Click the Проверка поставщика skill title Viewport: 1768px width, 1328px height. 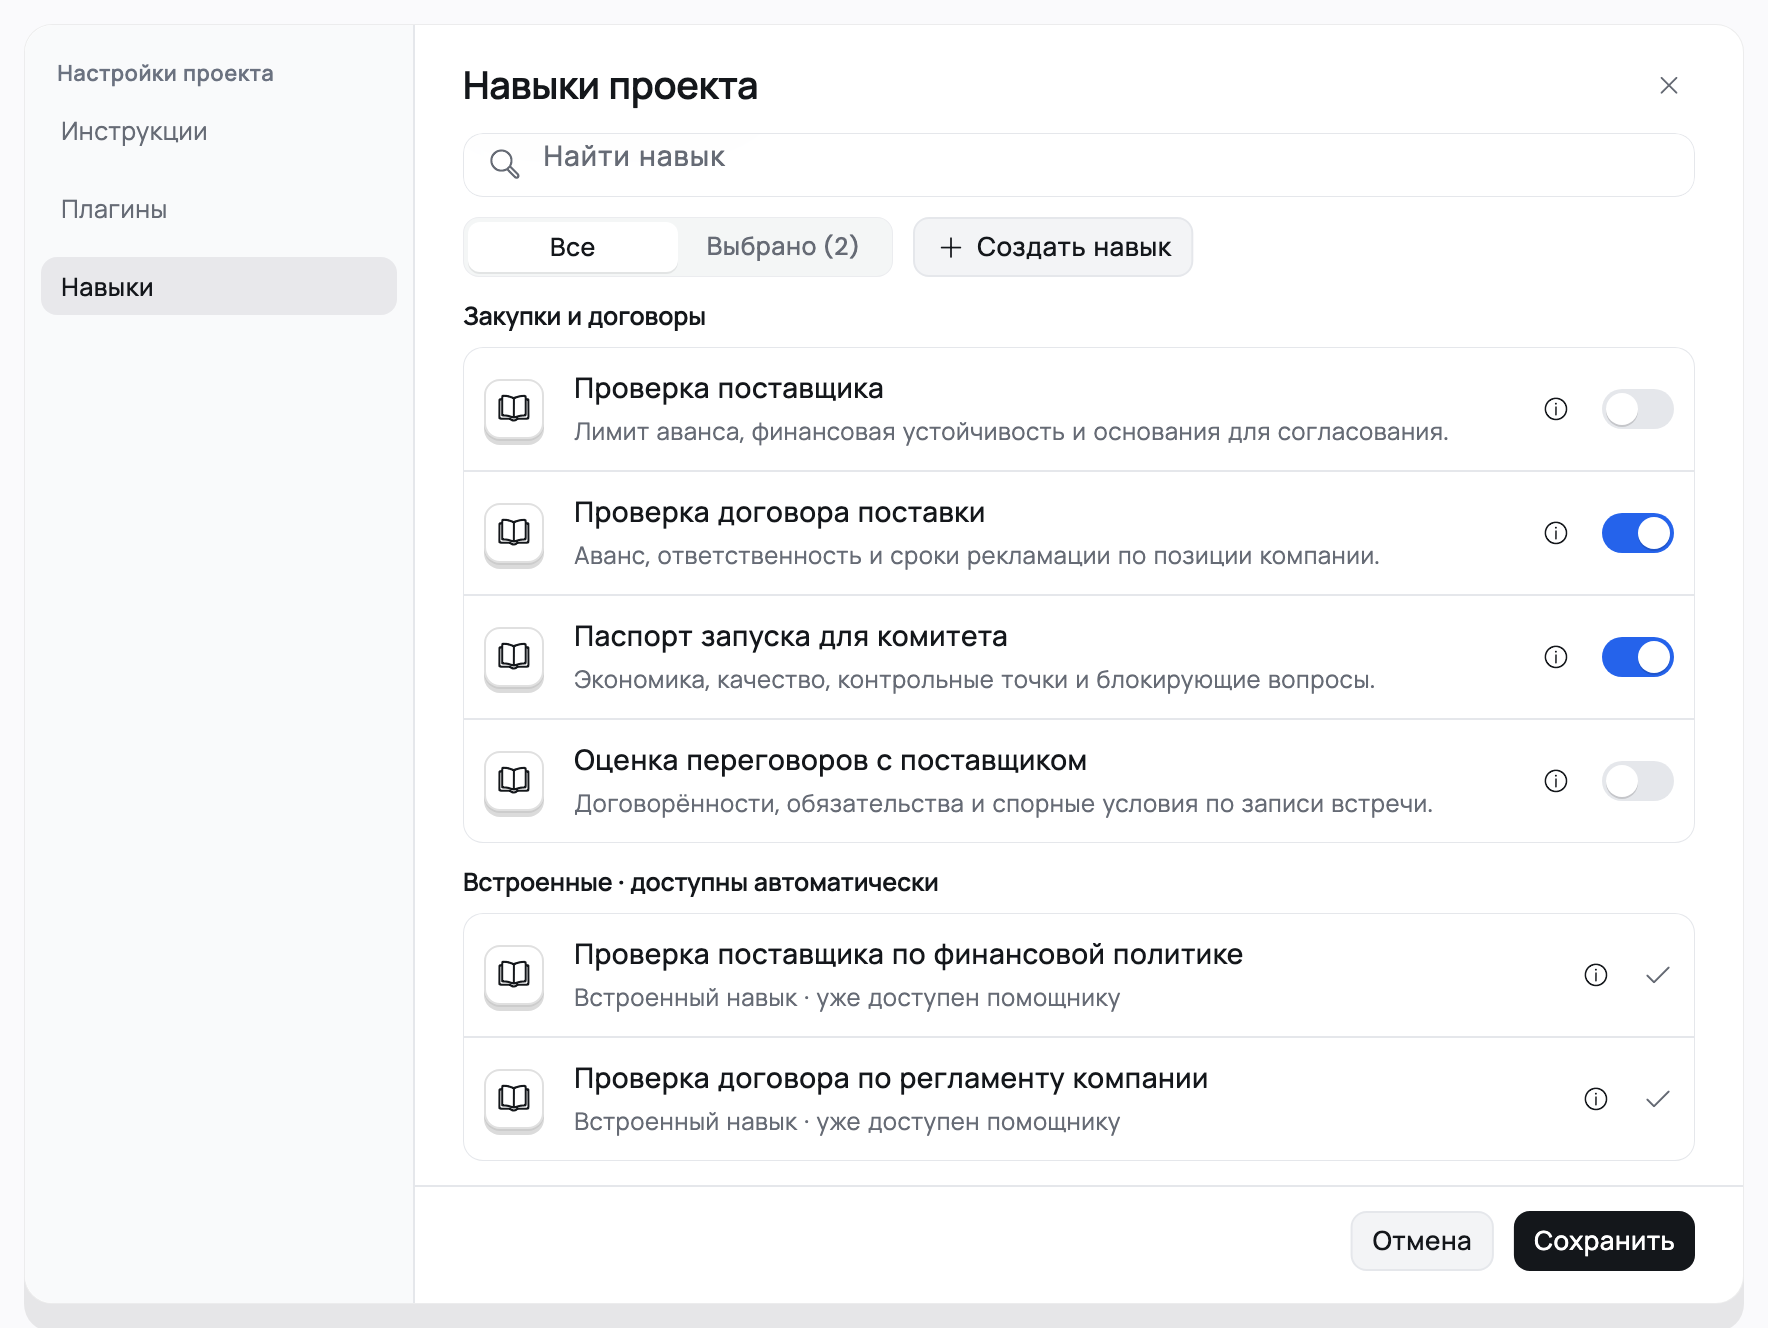[x=728, y=388]
